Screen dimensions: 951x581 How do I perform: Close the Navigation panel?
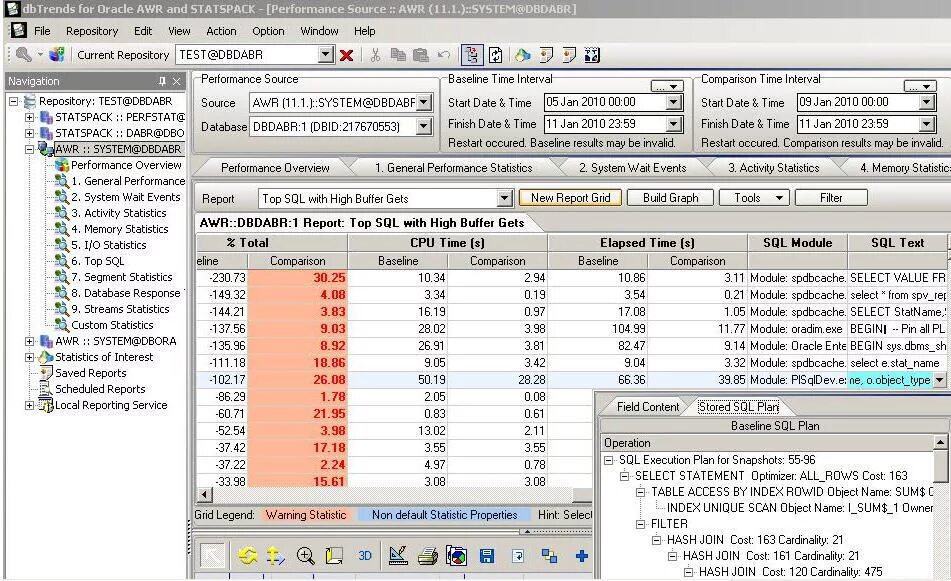[176, 81]
